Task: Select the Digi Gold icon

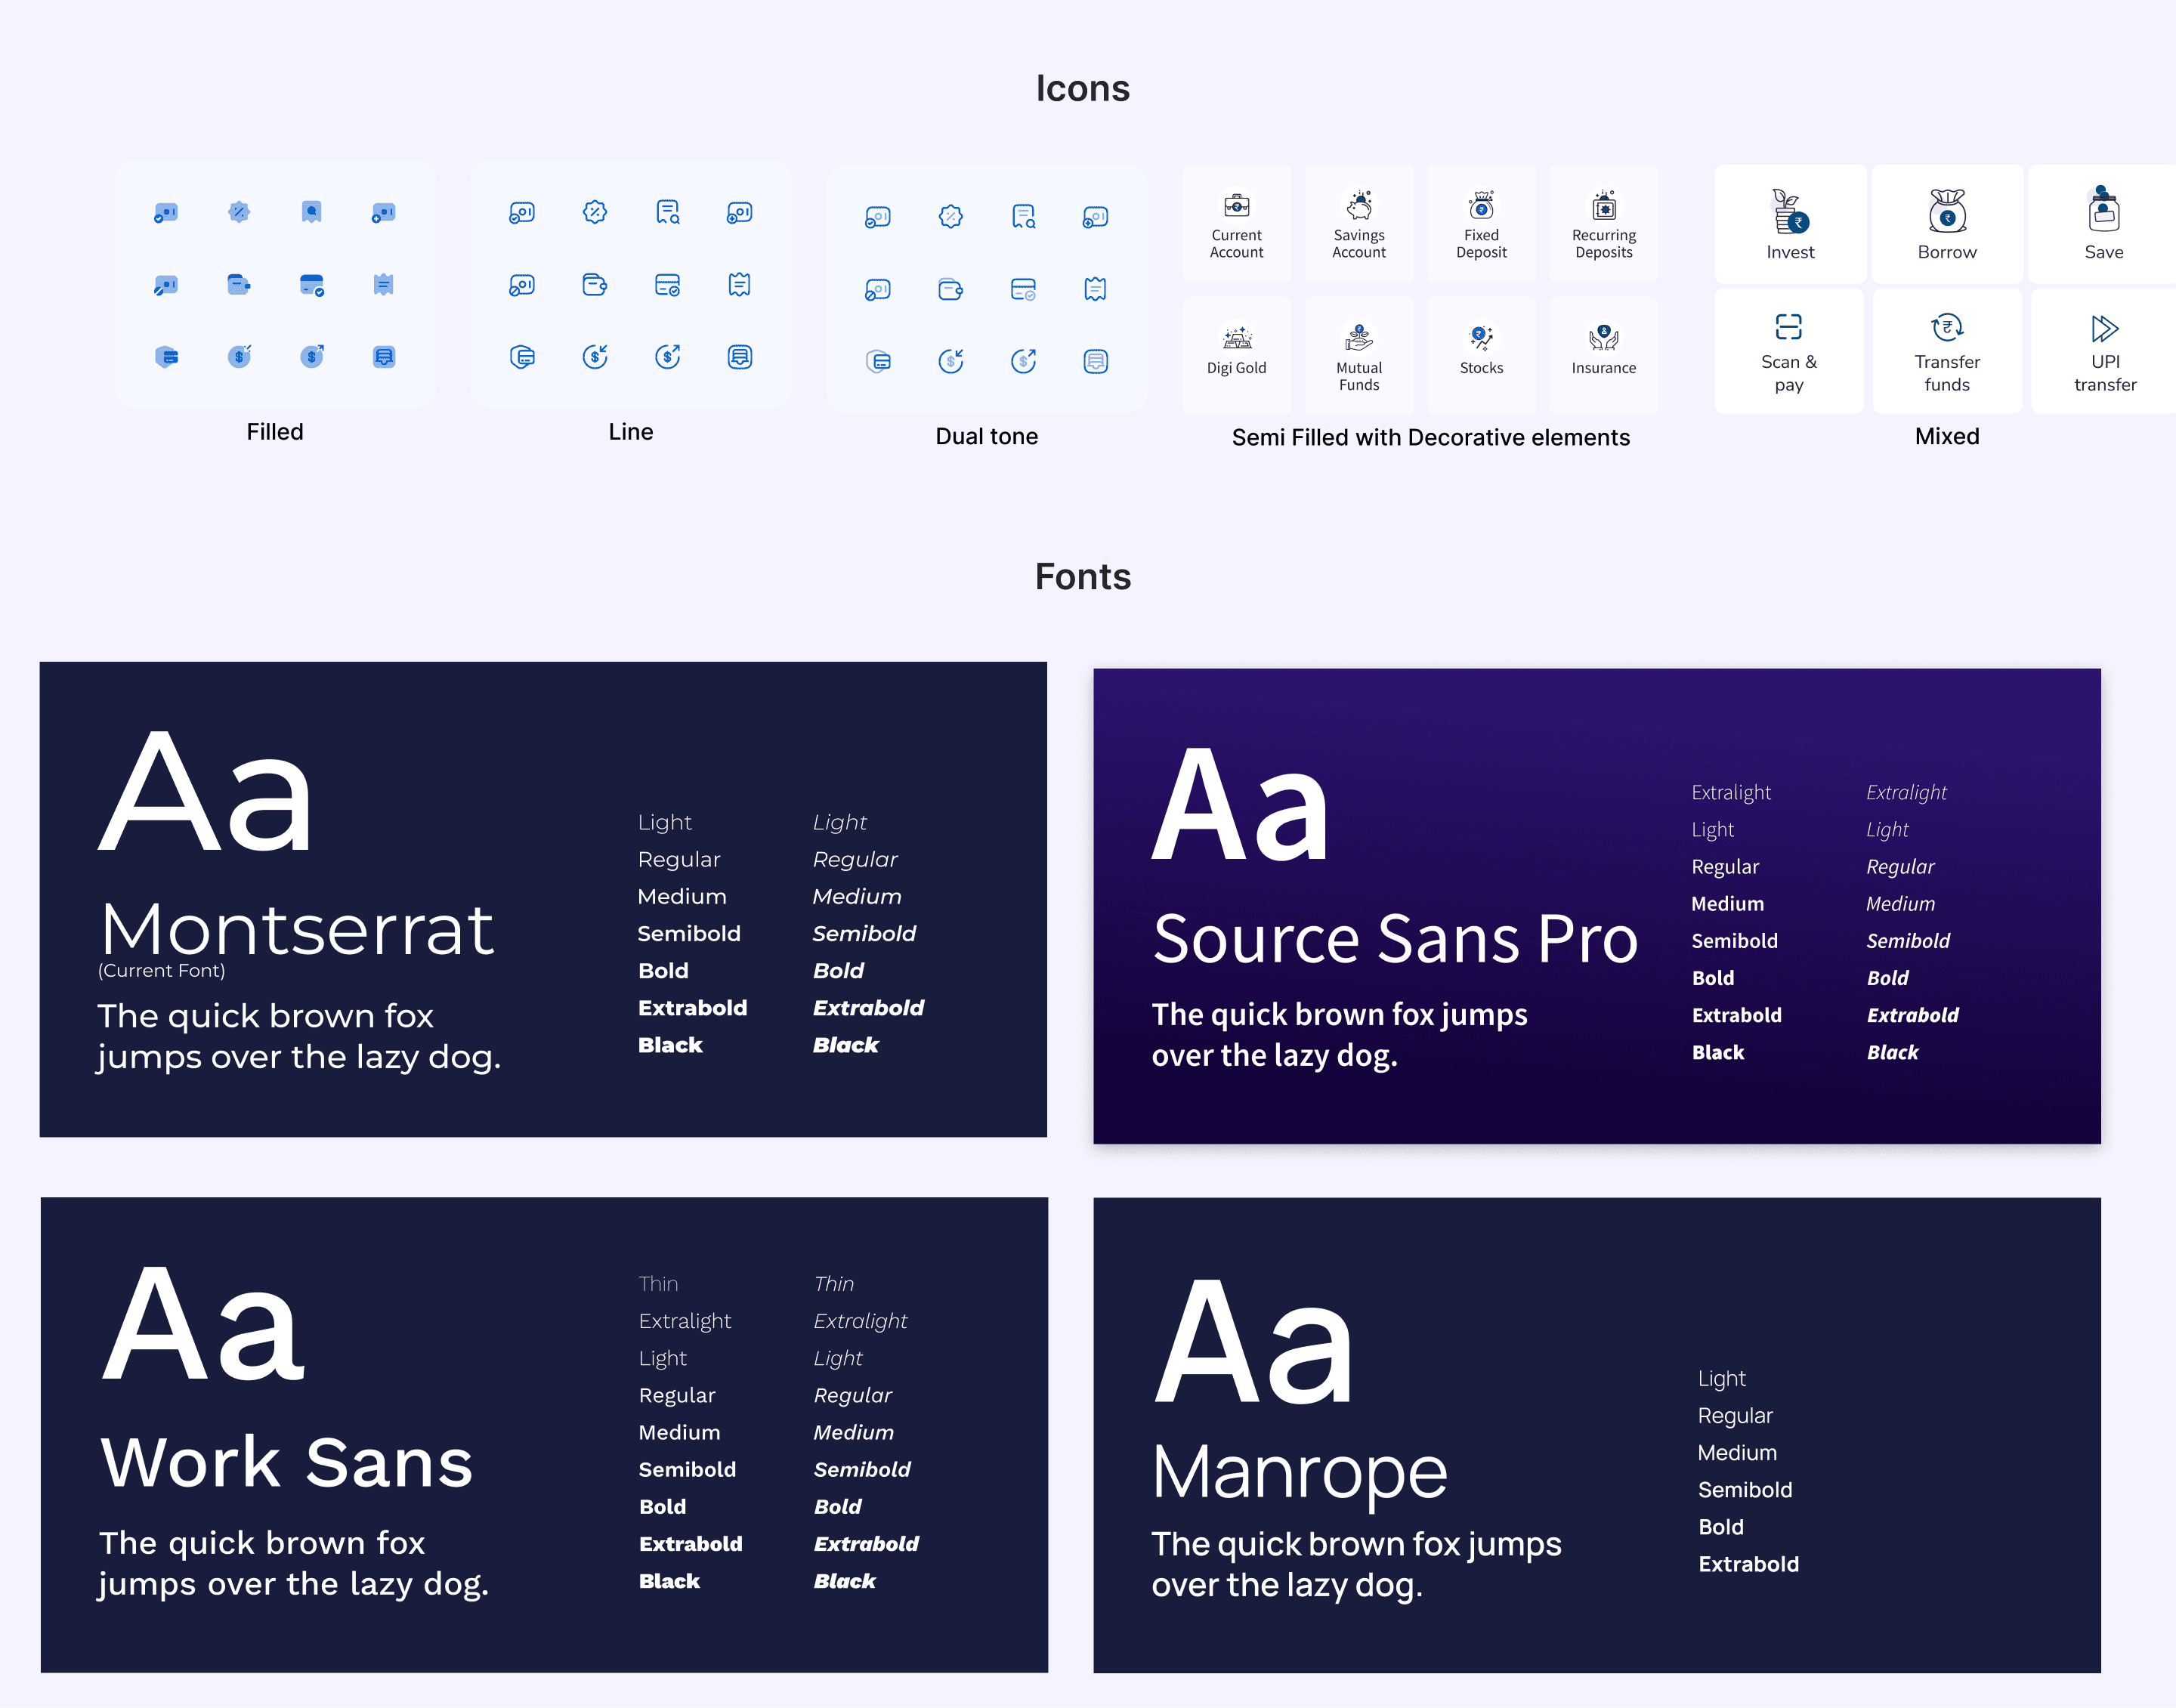Action: click(1236, 338)
